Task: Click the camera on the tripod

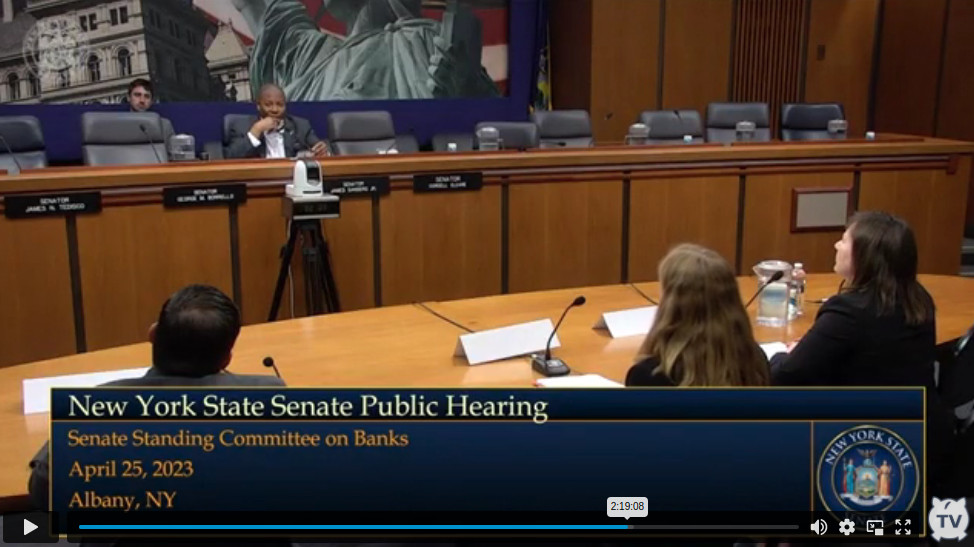Action: point(305,179)
